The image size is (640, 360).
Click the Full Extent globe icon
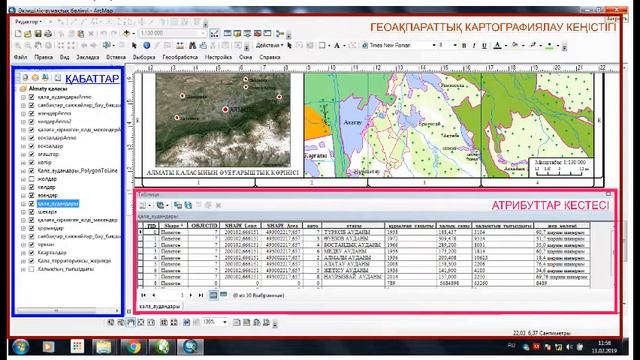49,45
